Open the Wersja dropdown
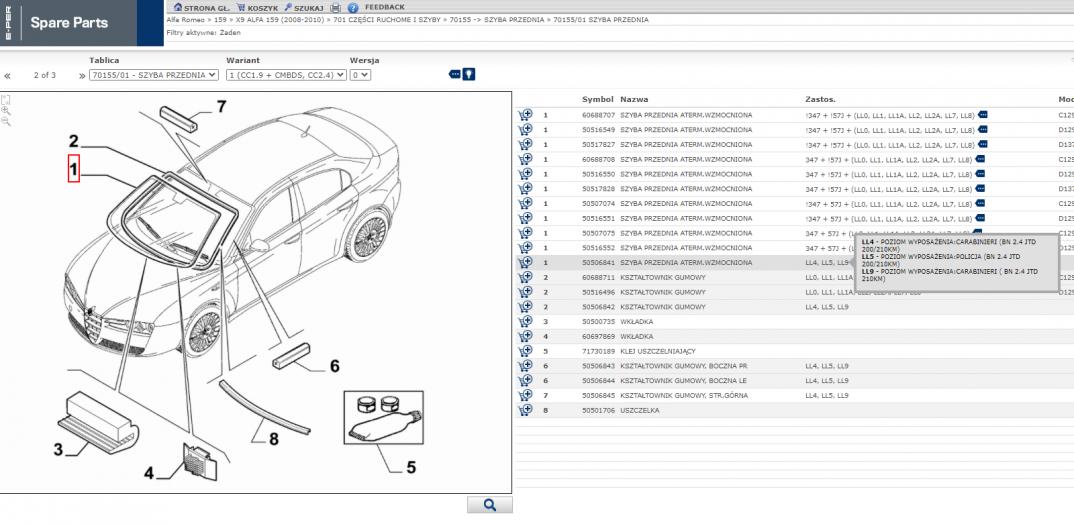1074x524 pixels. pyautogui.click(x=360, y=75)
